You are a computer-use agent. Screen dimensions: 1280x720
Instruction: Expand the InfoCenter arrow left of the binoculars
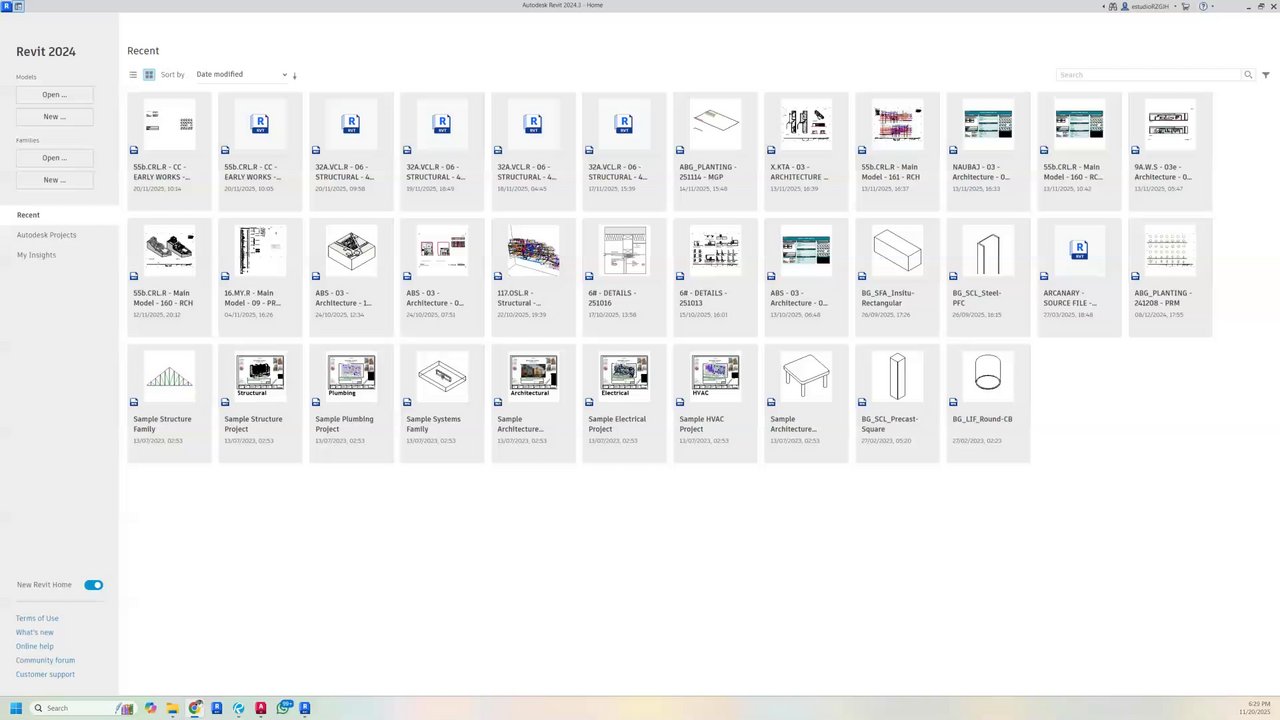tap(1104, 6)
